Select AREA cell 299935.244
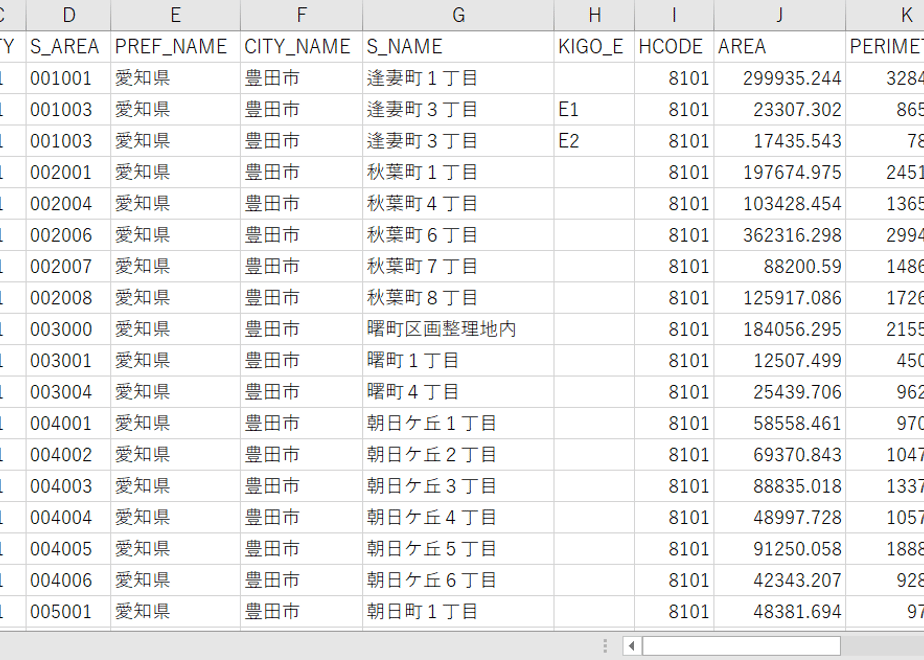 tap(780, 78)
